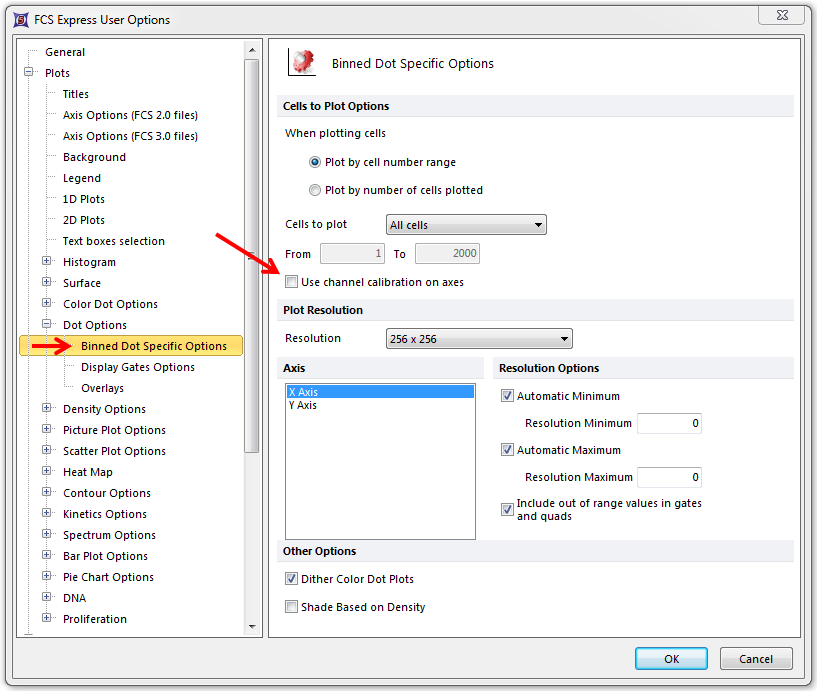Viewport: 817px width, 693px height.
Task: Click the OK button
Action: pos(671,658)
